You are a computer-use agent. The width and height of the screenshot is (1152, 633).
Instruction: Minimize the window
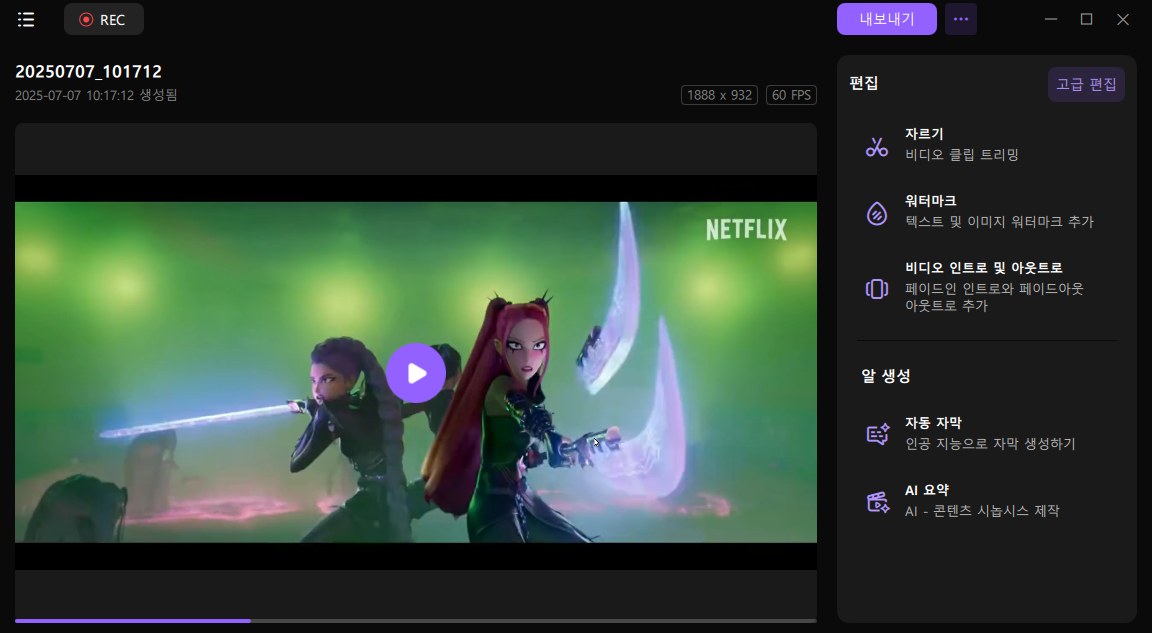pyautogui.click(x=1051, y=19)
